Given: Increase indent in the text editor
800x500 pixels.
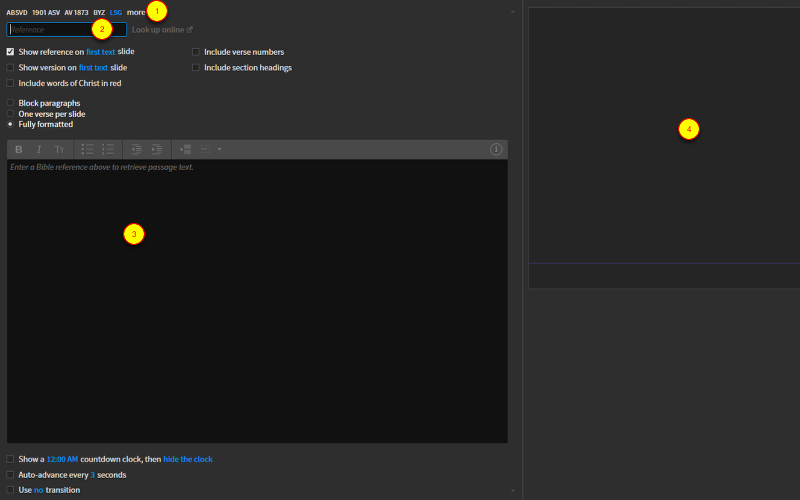Looking at the screenshot, I should pyautogui.click(x=157, y=149).
